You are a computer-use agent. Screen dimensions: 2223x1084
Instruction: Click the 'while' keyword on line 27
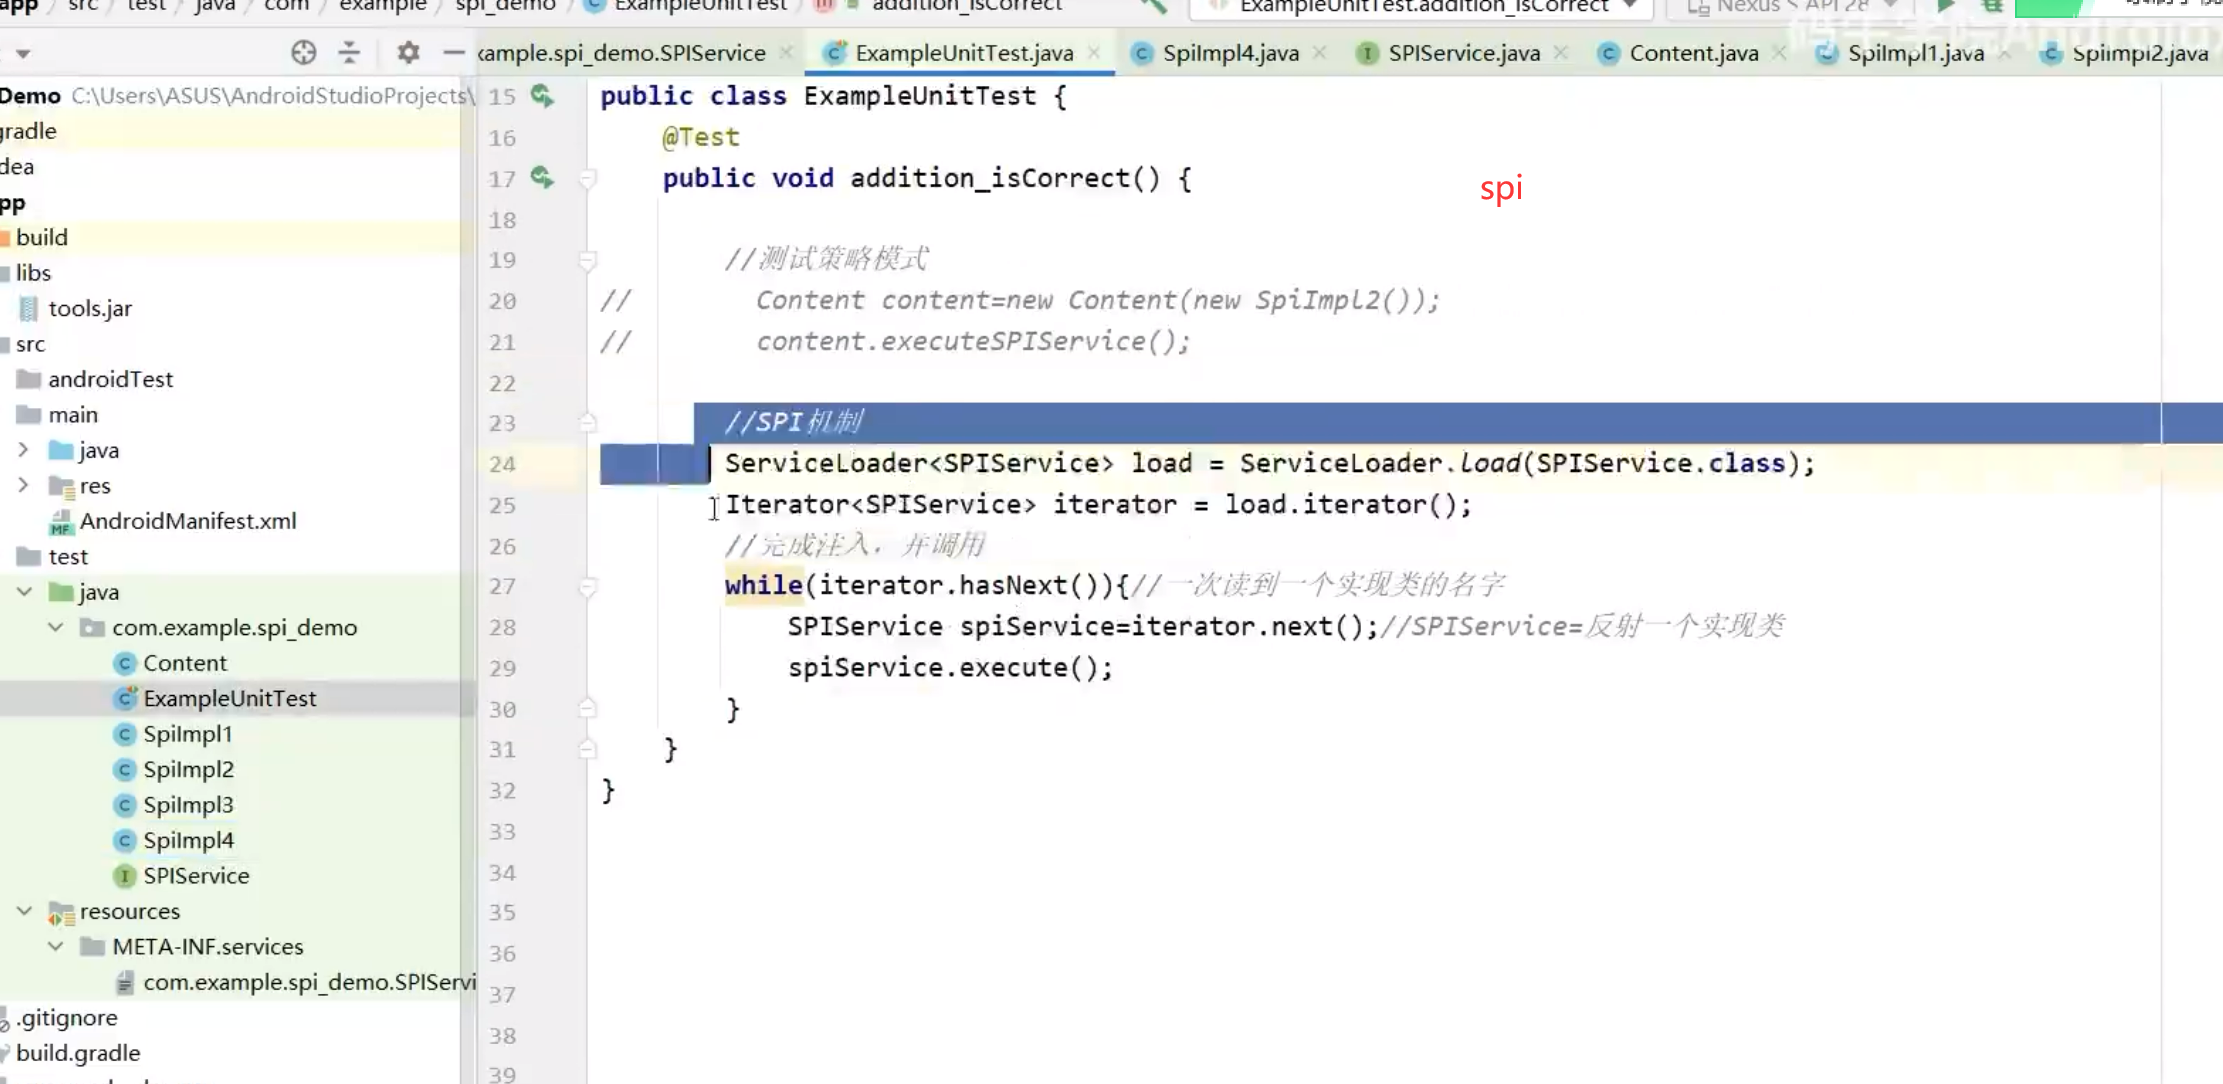tap(763, 585)
